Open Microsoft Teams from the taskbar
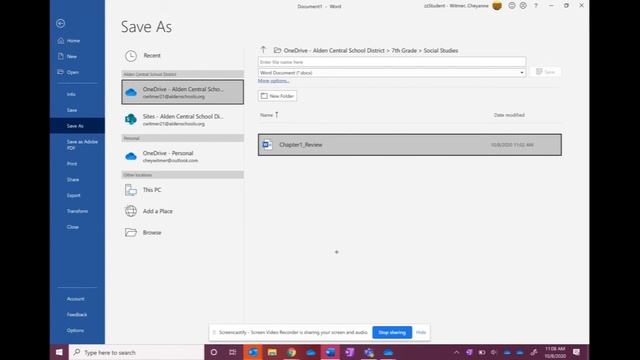 click(369, 352)
